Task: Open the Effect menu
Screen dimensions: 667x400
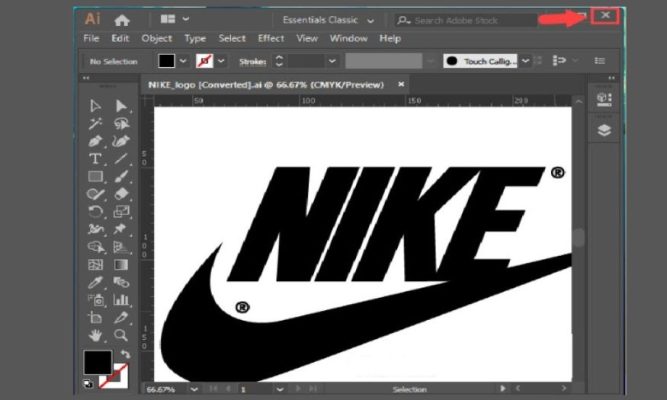Action: (x=271, y=38)
